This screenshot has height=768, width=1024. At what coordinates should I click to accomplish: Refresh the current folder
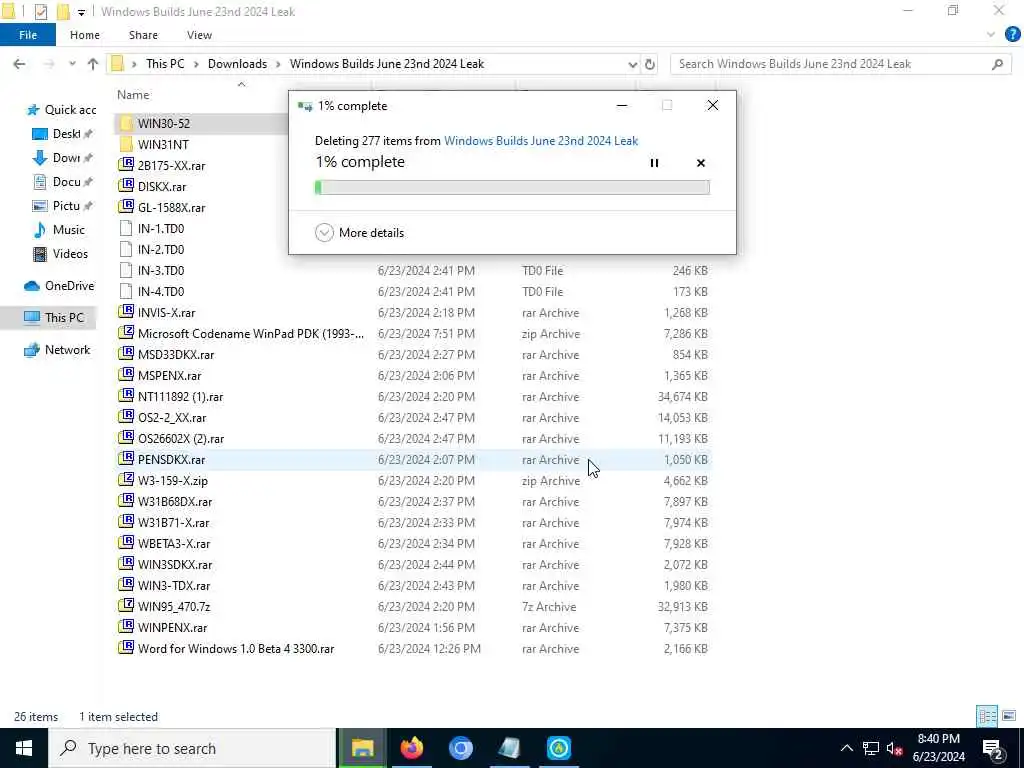tap(650, 64)
